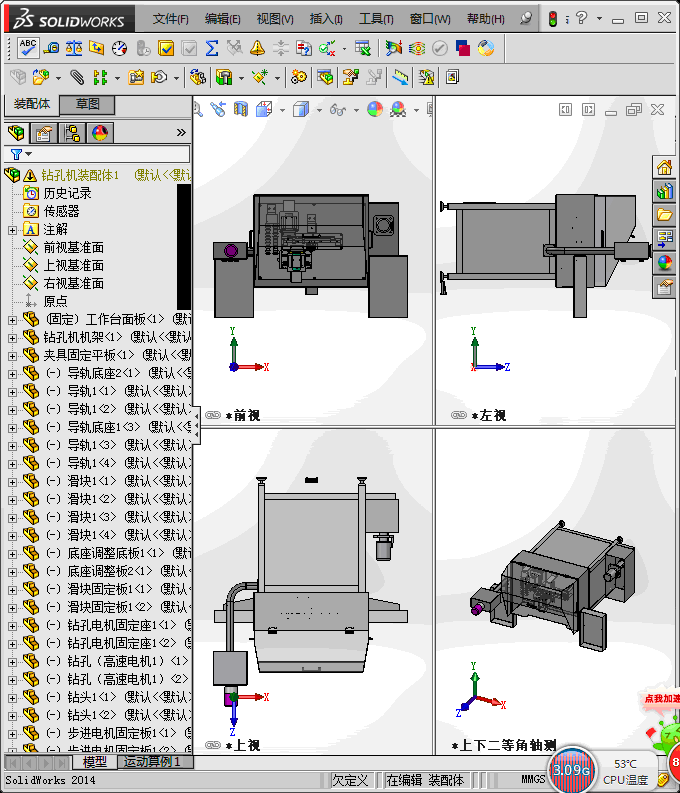Expand the 钻孔机机架<1> tree node
This screenshot has height=793, width=680.
pyautogui.click(x=12, y=338)
